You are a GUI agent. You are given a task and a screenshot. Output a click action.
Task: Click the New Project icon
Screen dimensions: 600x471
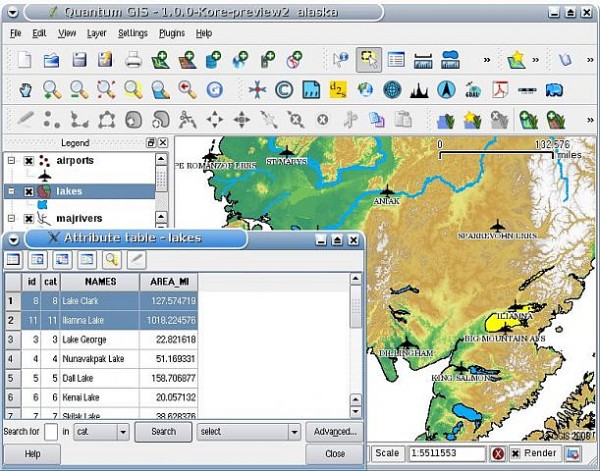tap(24, 60)
